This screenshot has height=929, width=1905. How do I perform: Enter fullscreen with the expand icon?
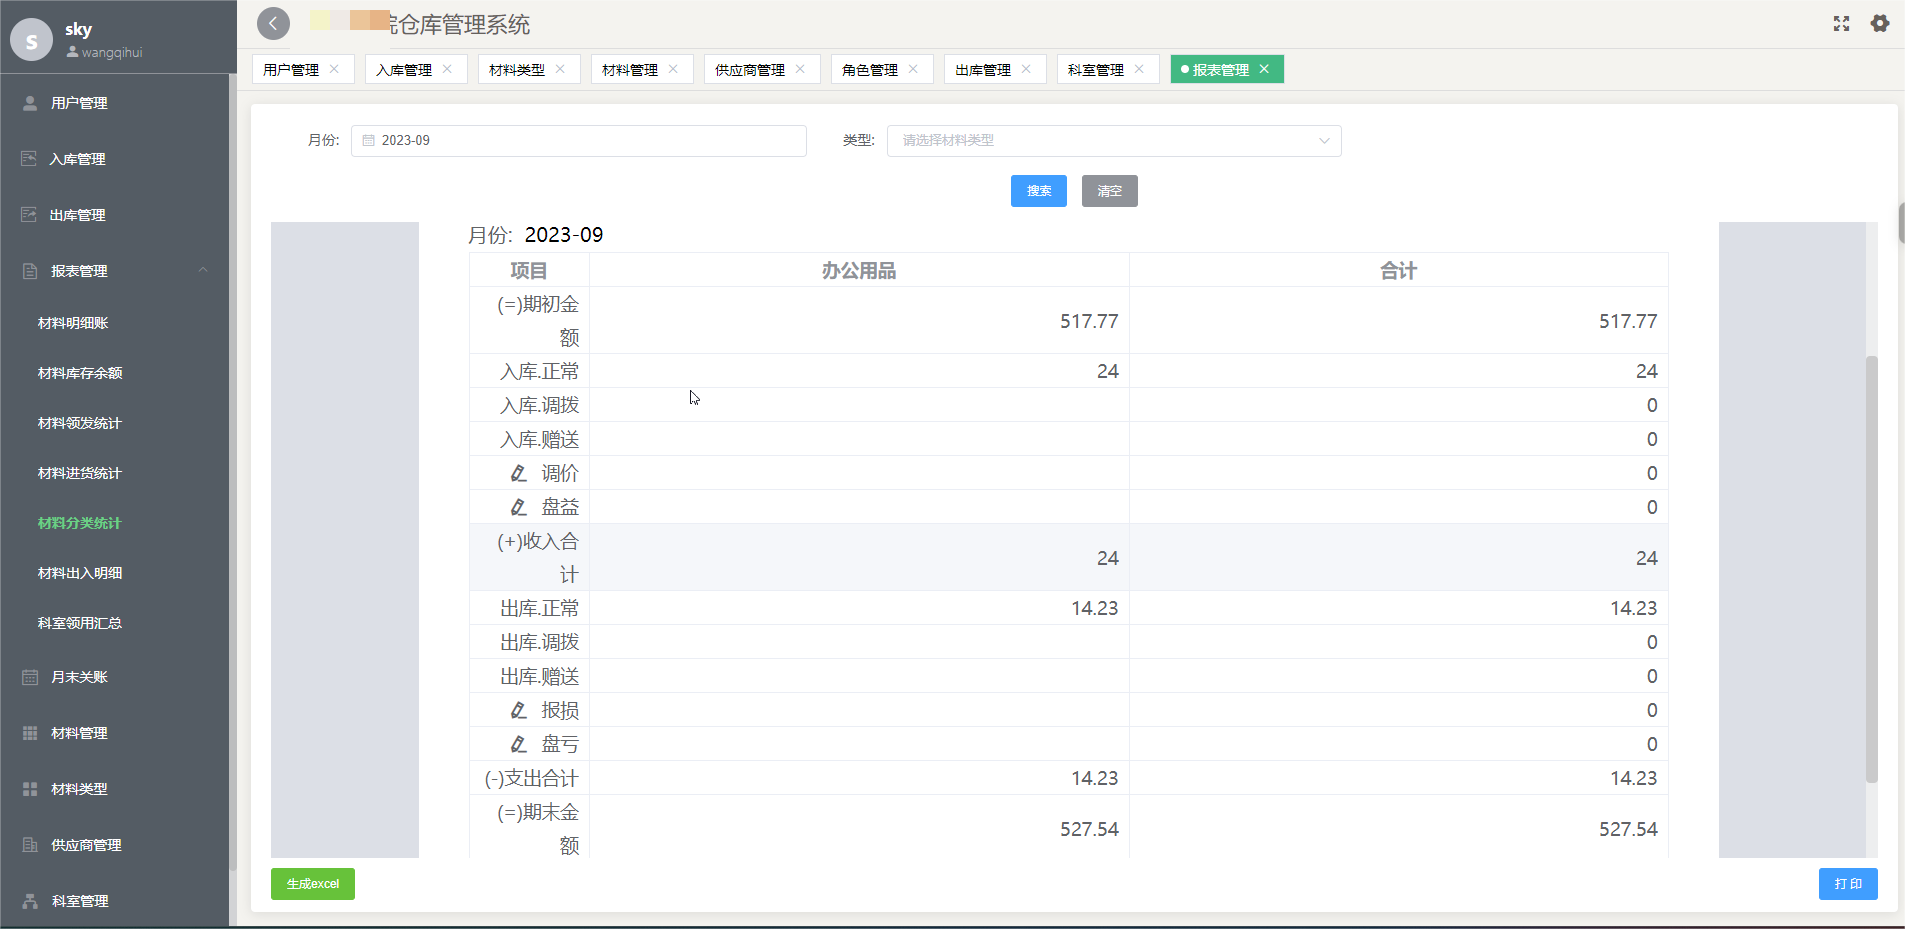[1841, 23]
